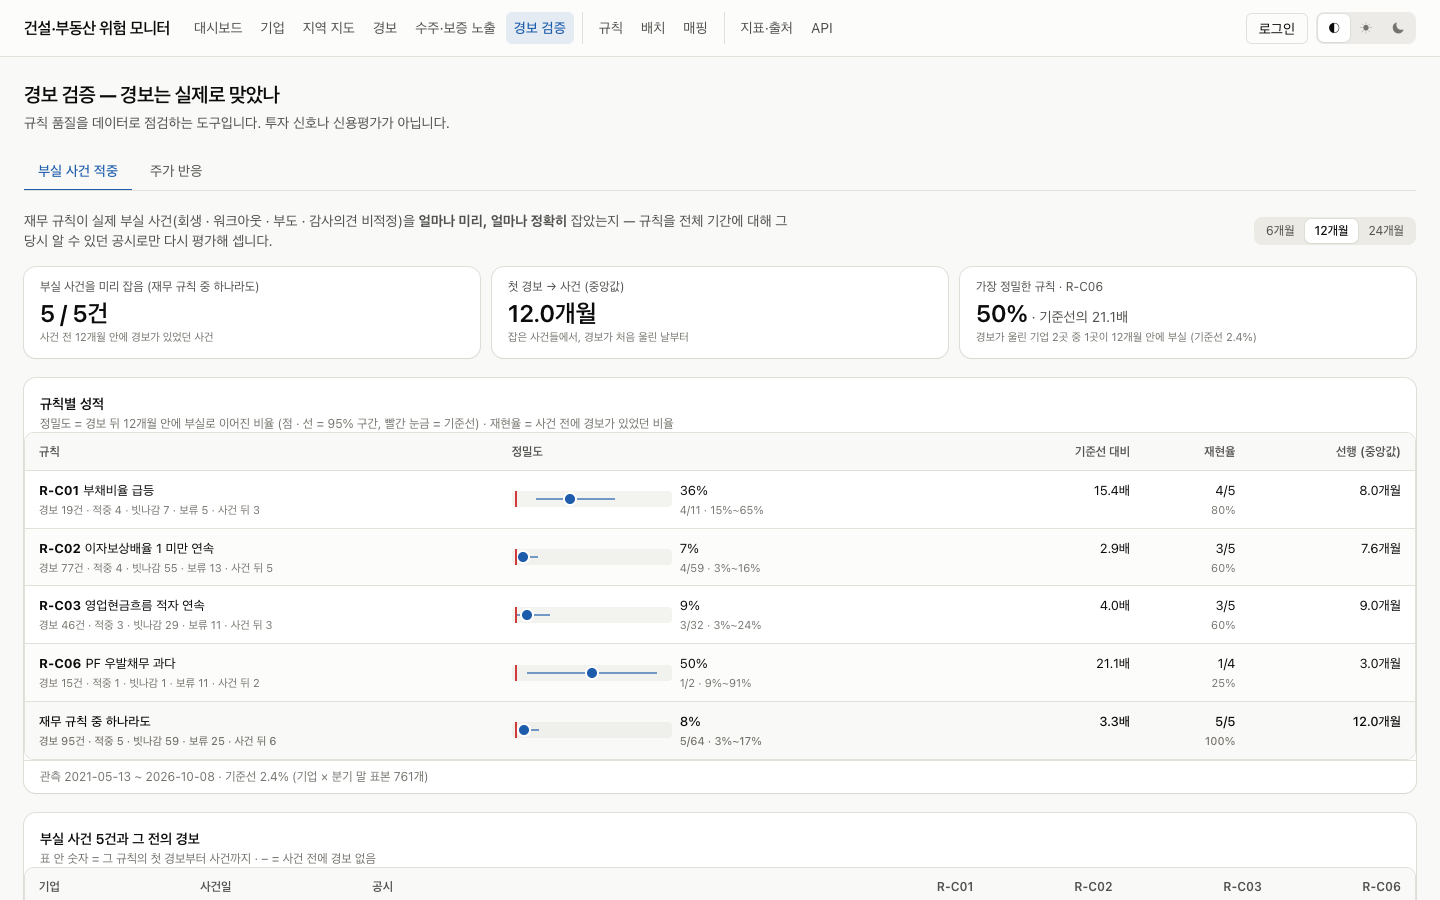Select the 경보 검증 navigation item
This screenshot has width=1440, height=900.
(x=540, y=28)
